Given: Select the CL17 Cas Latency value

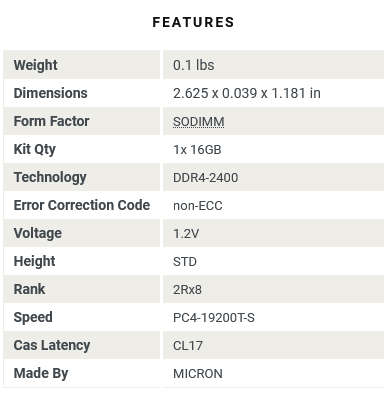Looking at the screenshot, I should pyautogui.click(x=188, y=346).
